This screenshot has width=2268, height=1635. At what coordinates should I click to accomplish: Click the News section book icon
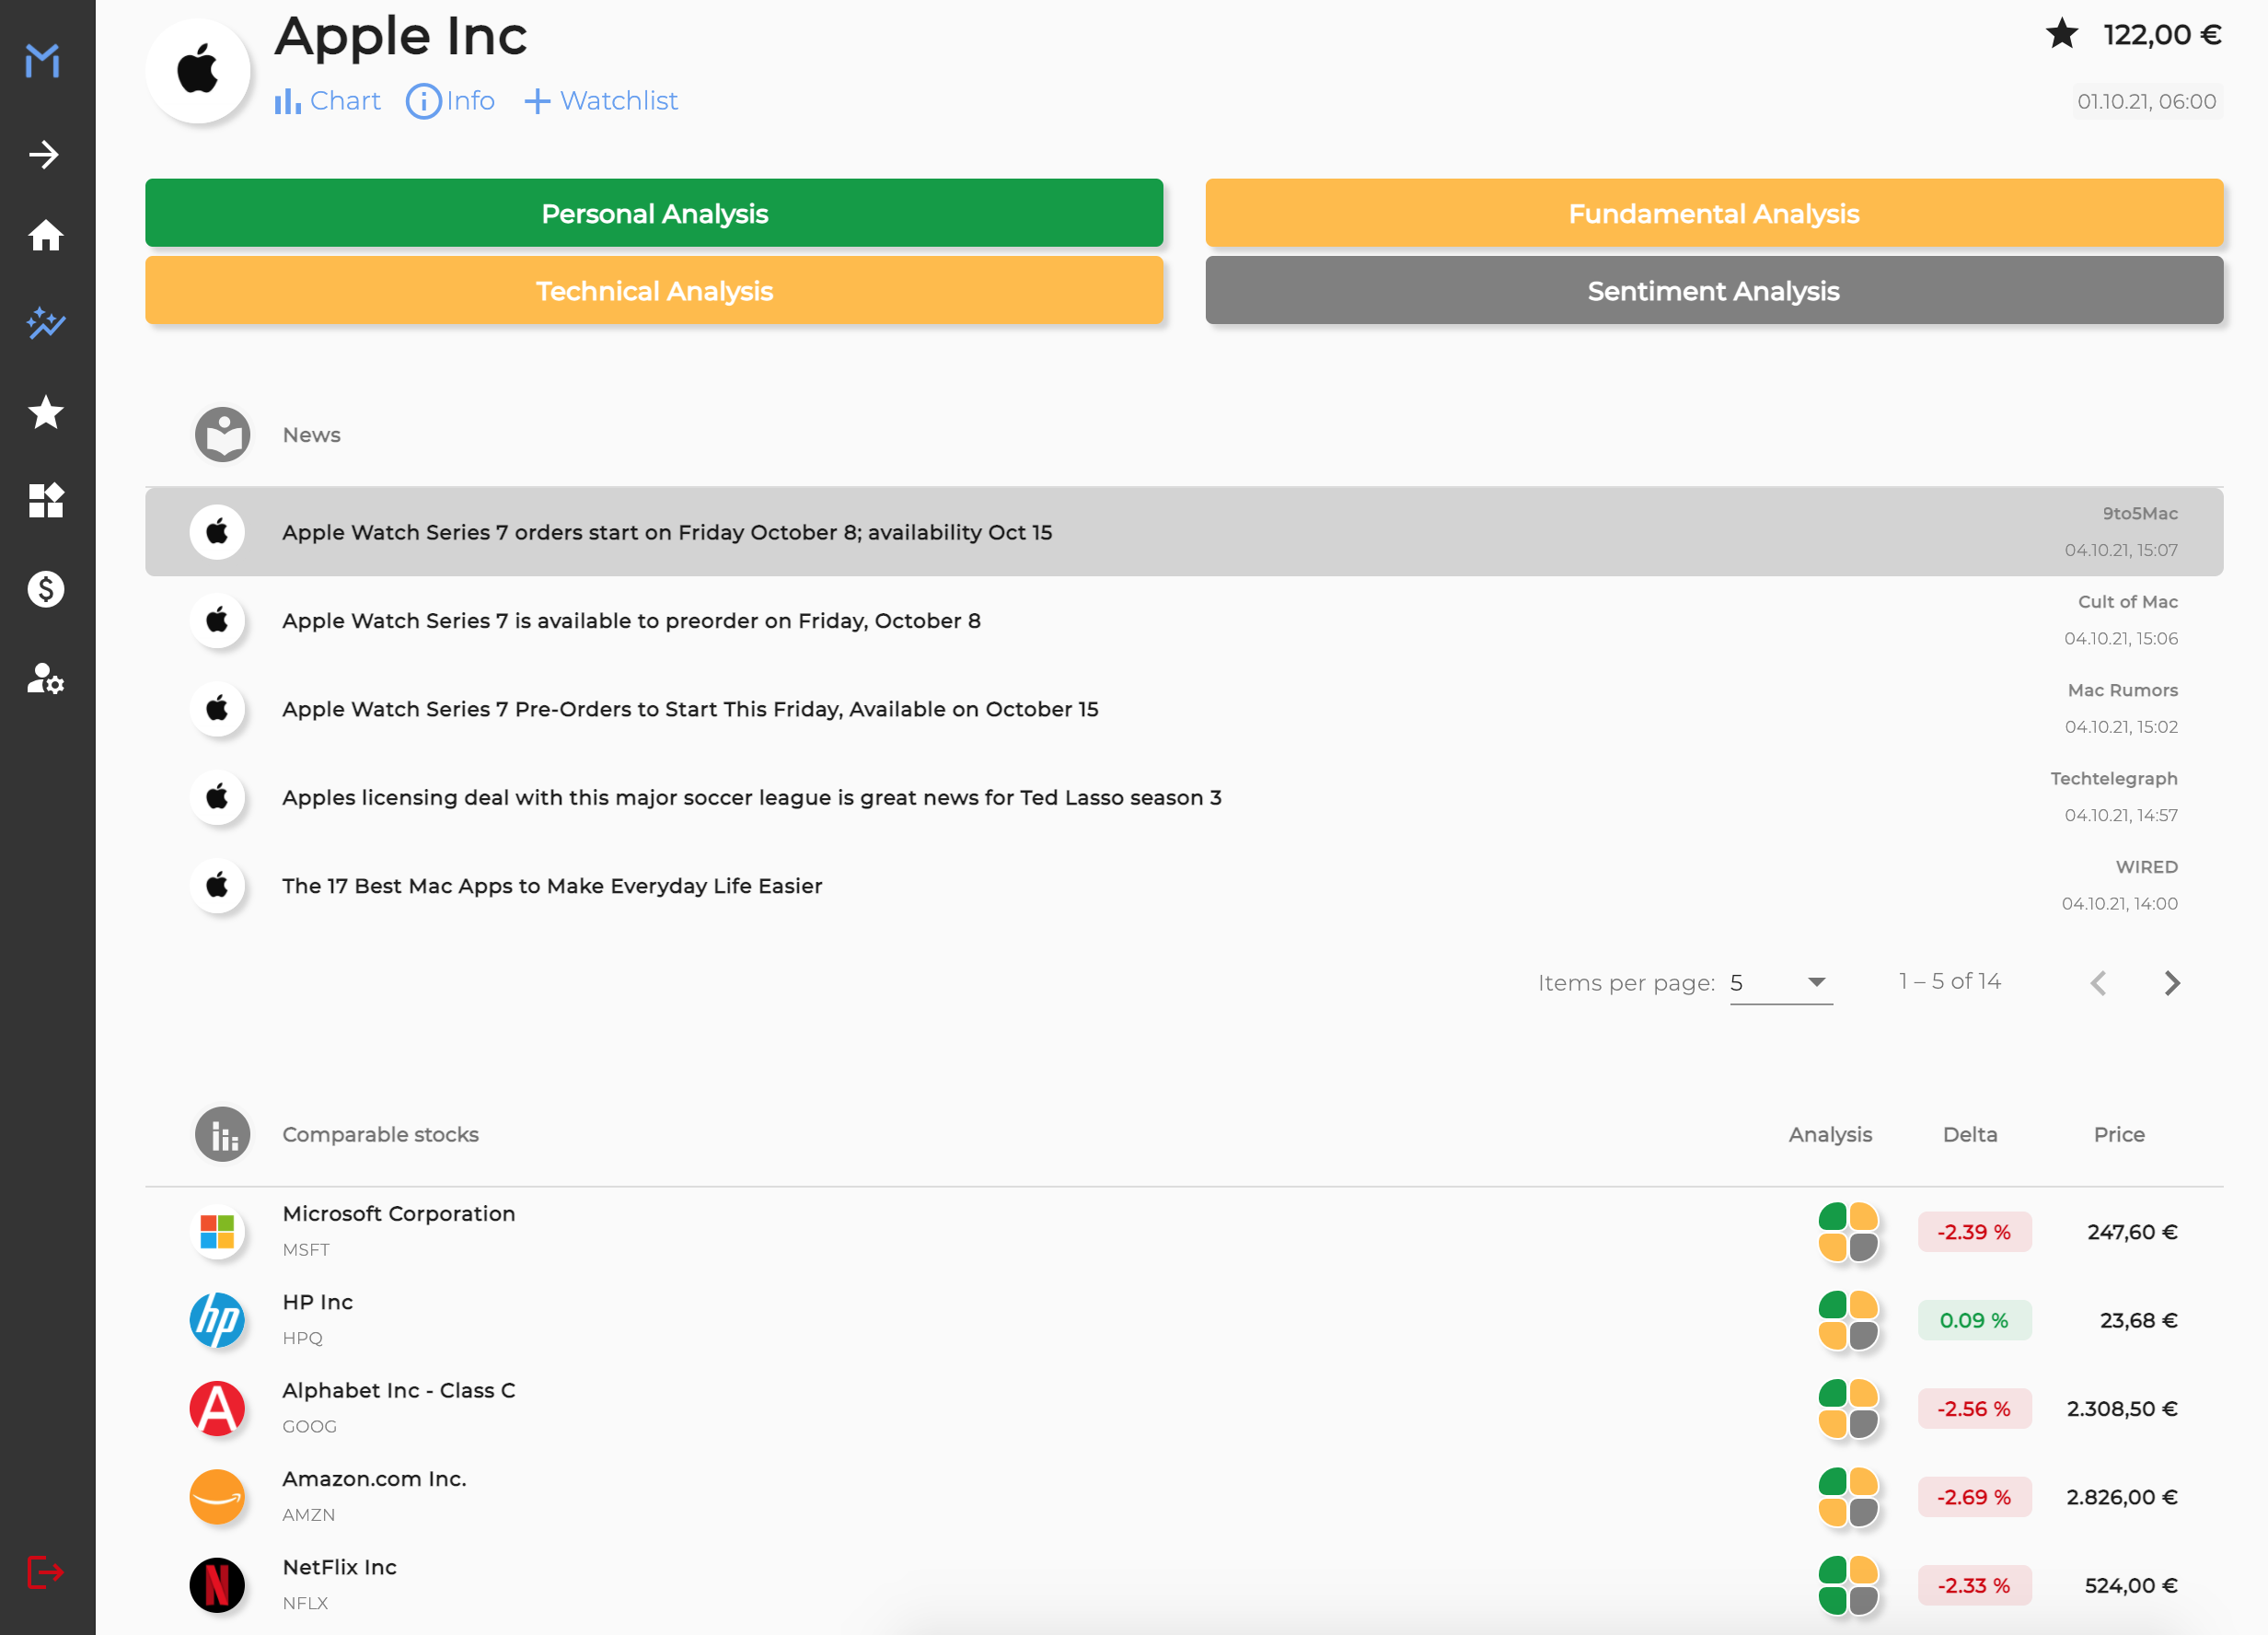click(x=222, y=434)
